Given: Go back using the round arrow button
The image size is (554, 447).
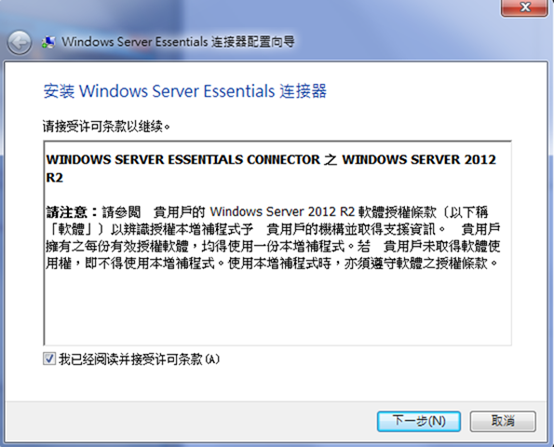Looking at the screenshot, I should pos(19,42).
